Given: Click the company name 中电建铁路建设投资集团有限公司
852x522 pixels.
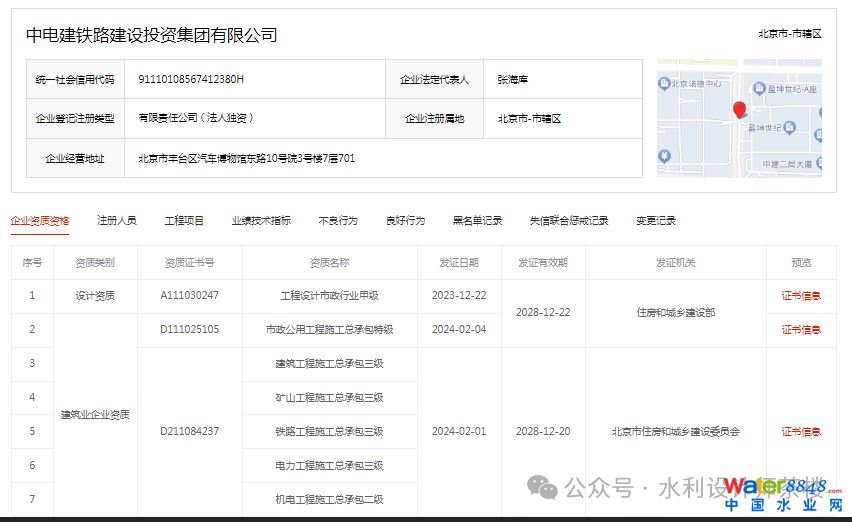Looking at the screenshot, I should point(151,35).
